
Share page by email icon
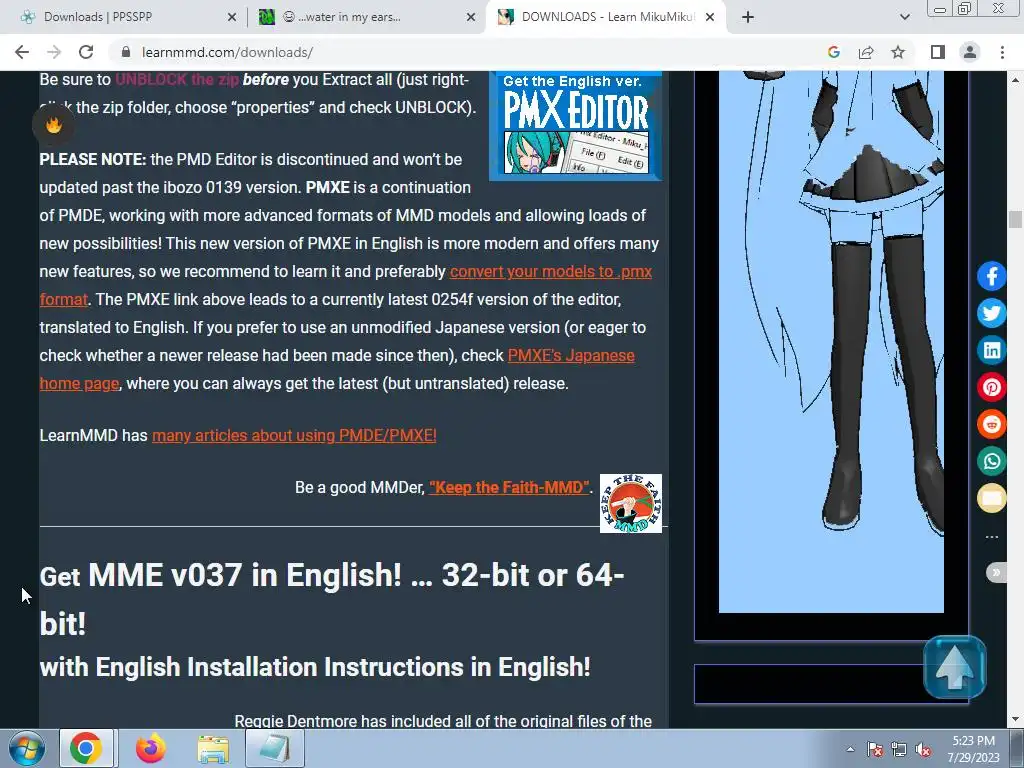coord(991,499)
